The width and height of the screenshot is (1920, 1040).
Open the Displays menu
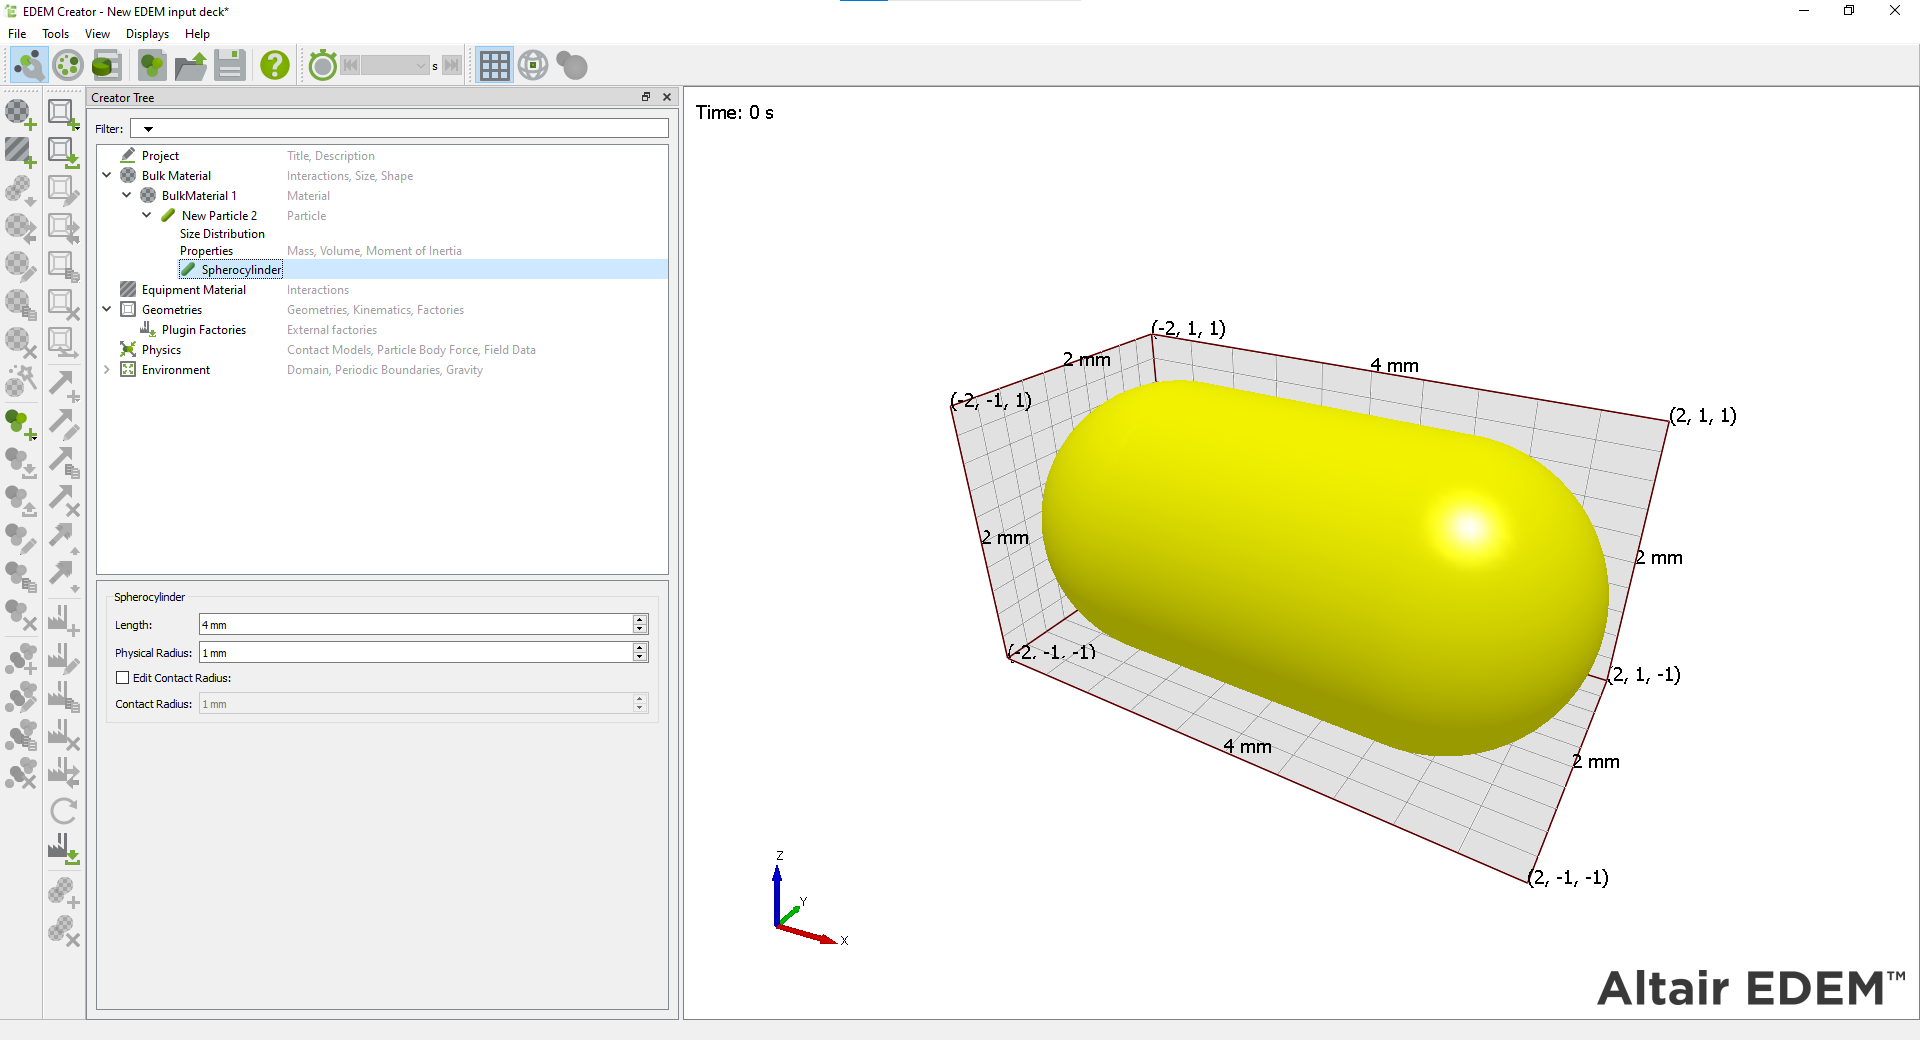147,33
